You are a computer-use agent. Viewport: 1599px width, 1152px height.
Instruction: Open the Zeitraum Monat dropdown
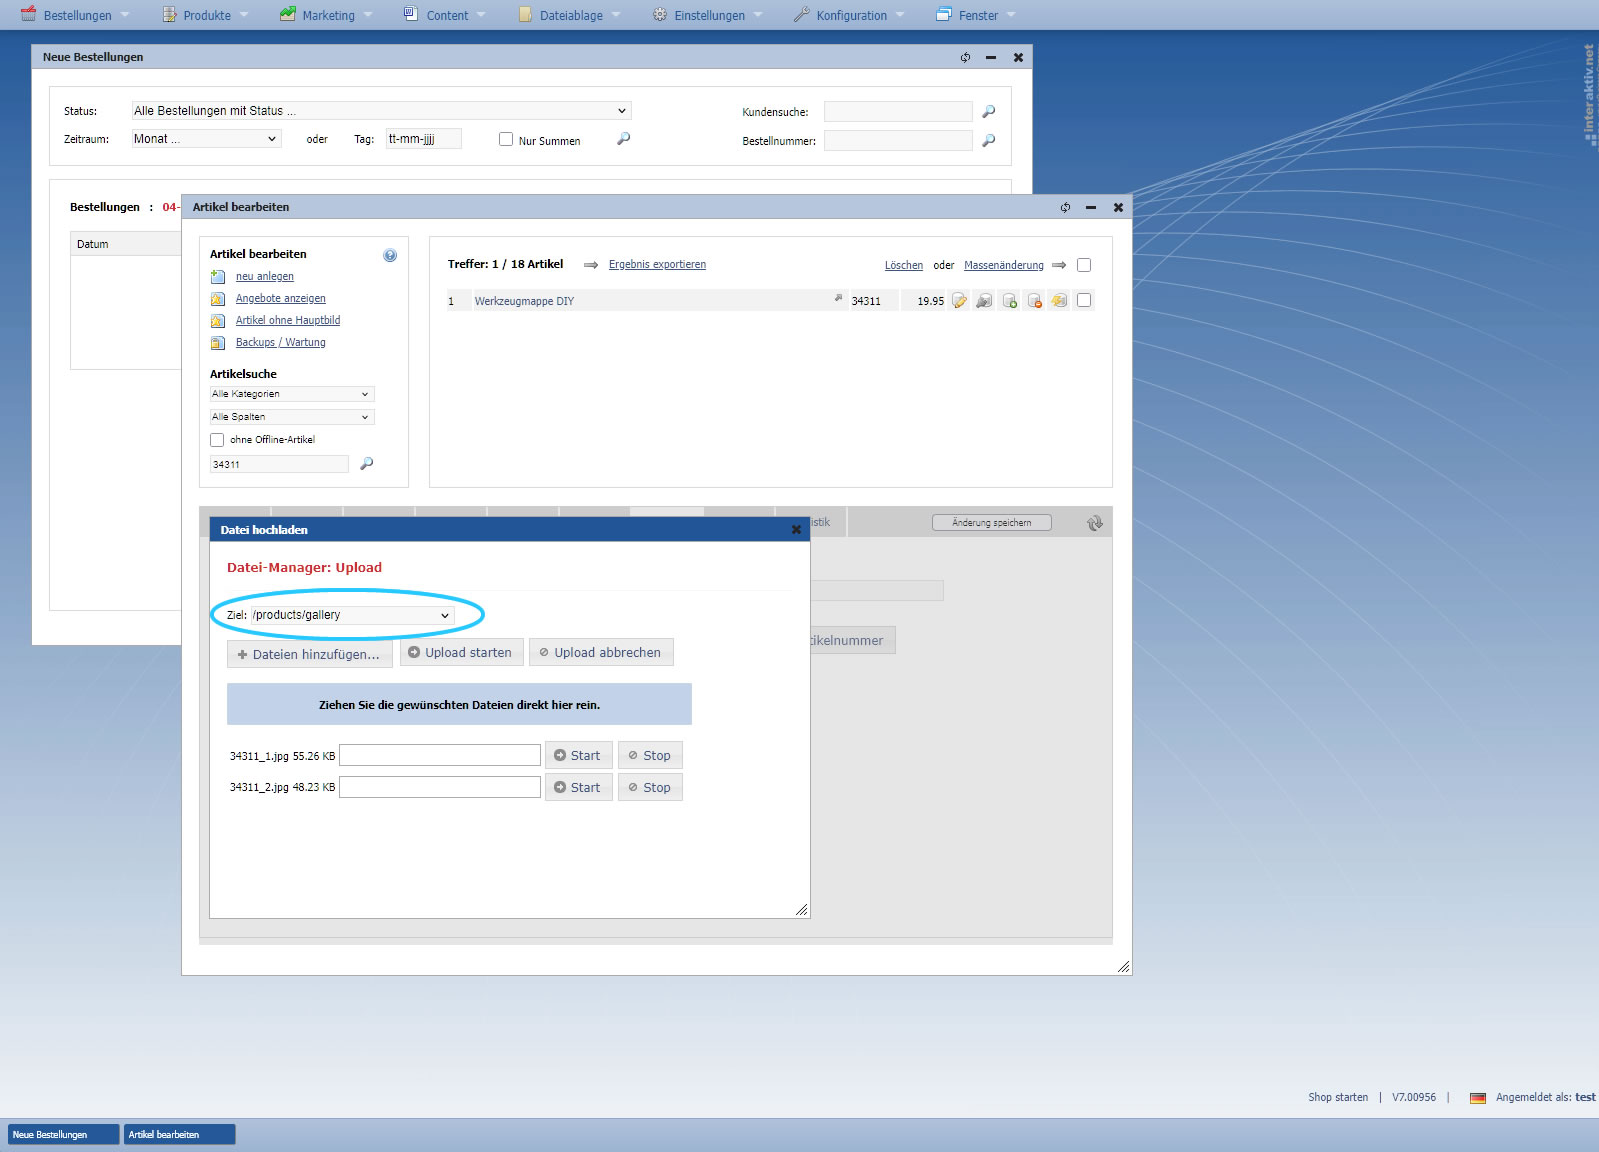[205, 139]
